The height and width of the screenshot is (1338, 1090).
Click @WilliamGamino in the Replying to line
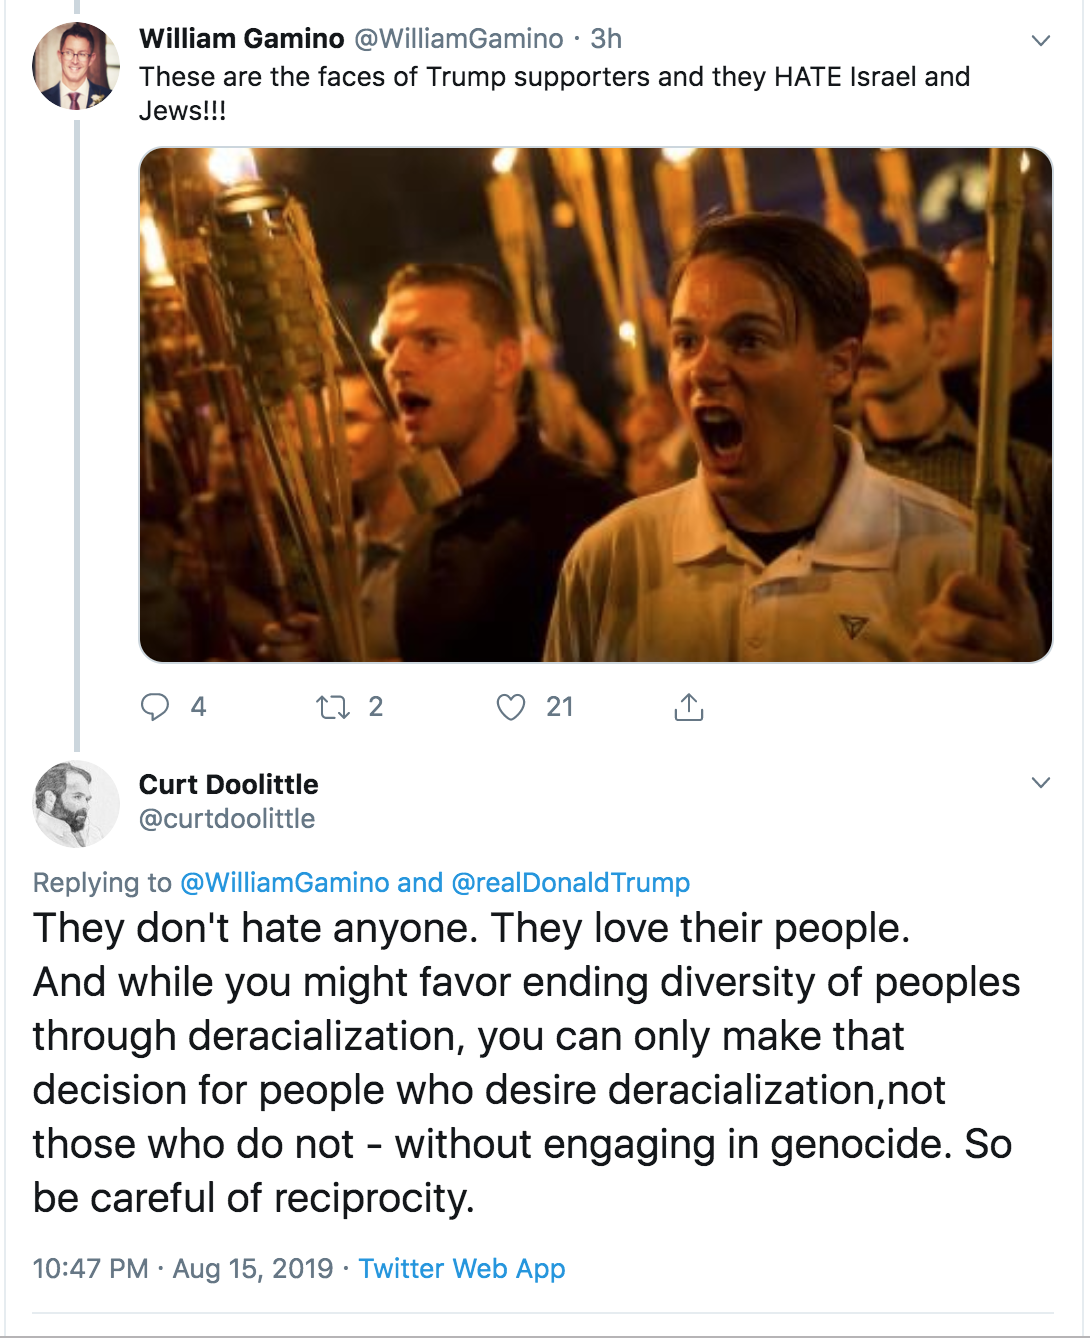(284, 883)
